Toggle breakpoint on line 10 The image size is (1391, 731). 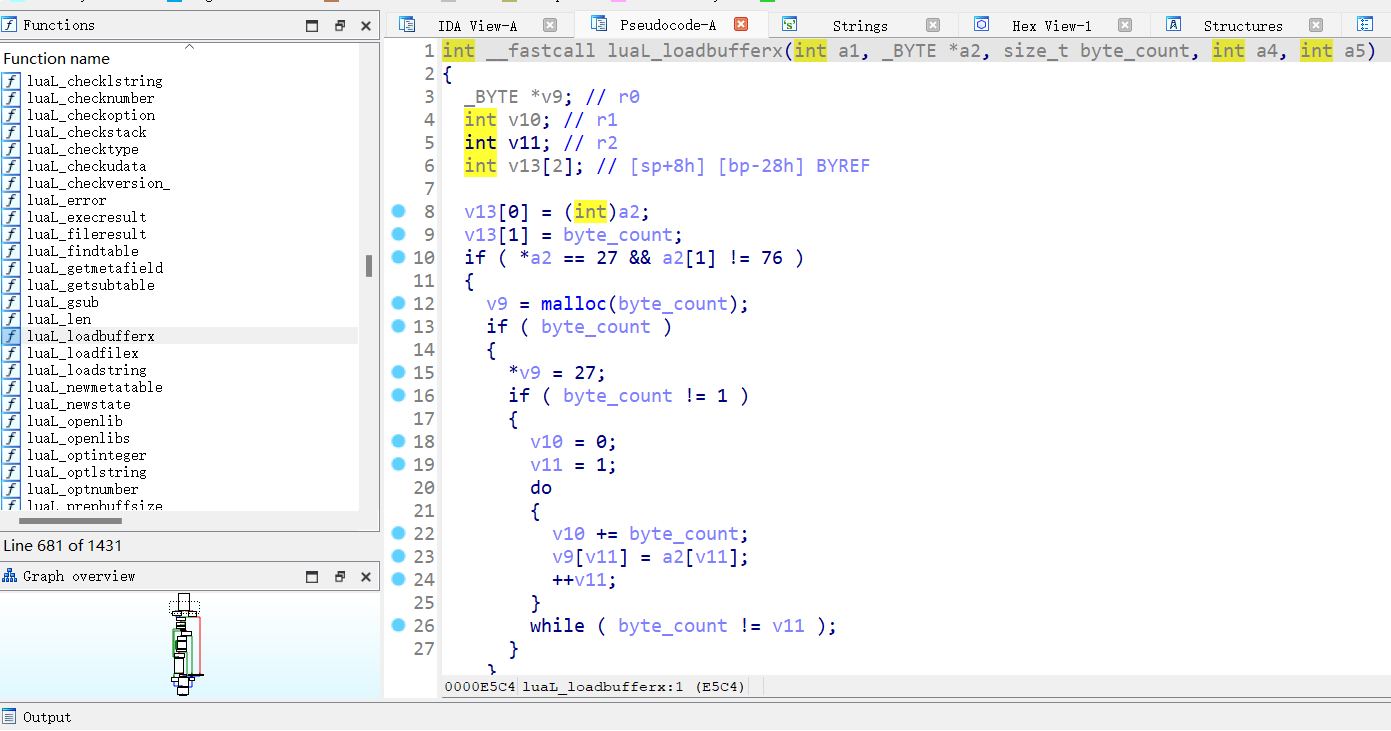click(x=399, y=257)
